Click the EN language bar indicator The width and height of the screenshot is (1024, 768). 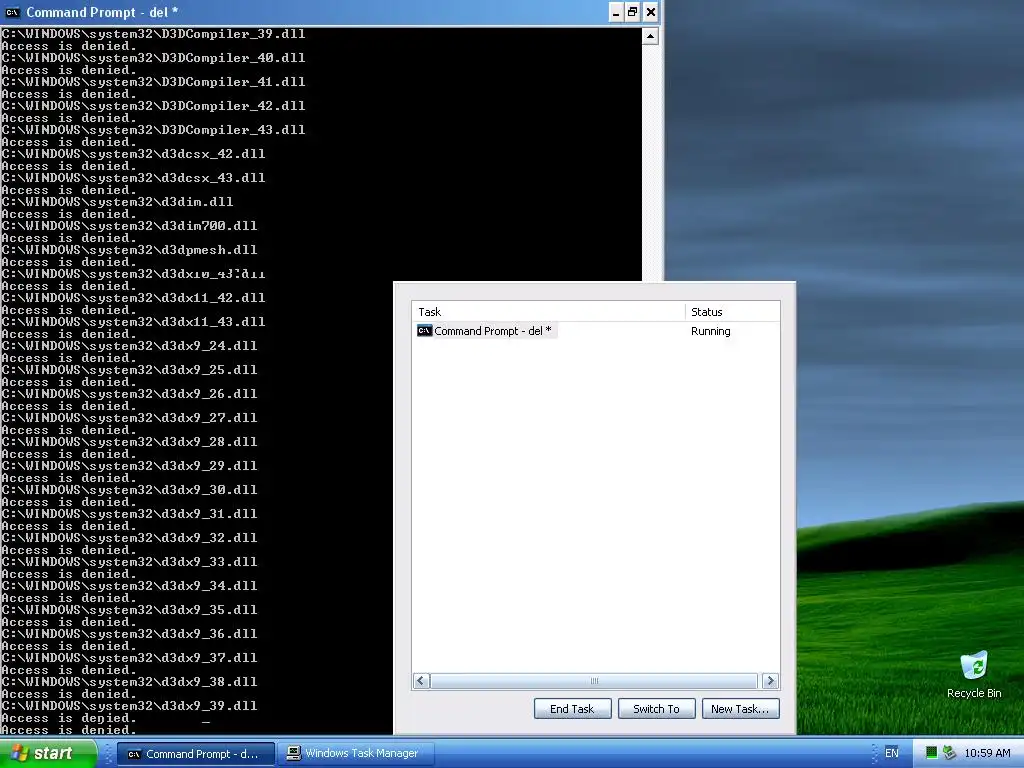(x=891, y=753)
